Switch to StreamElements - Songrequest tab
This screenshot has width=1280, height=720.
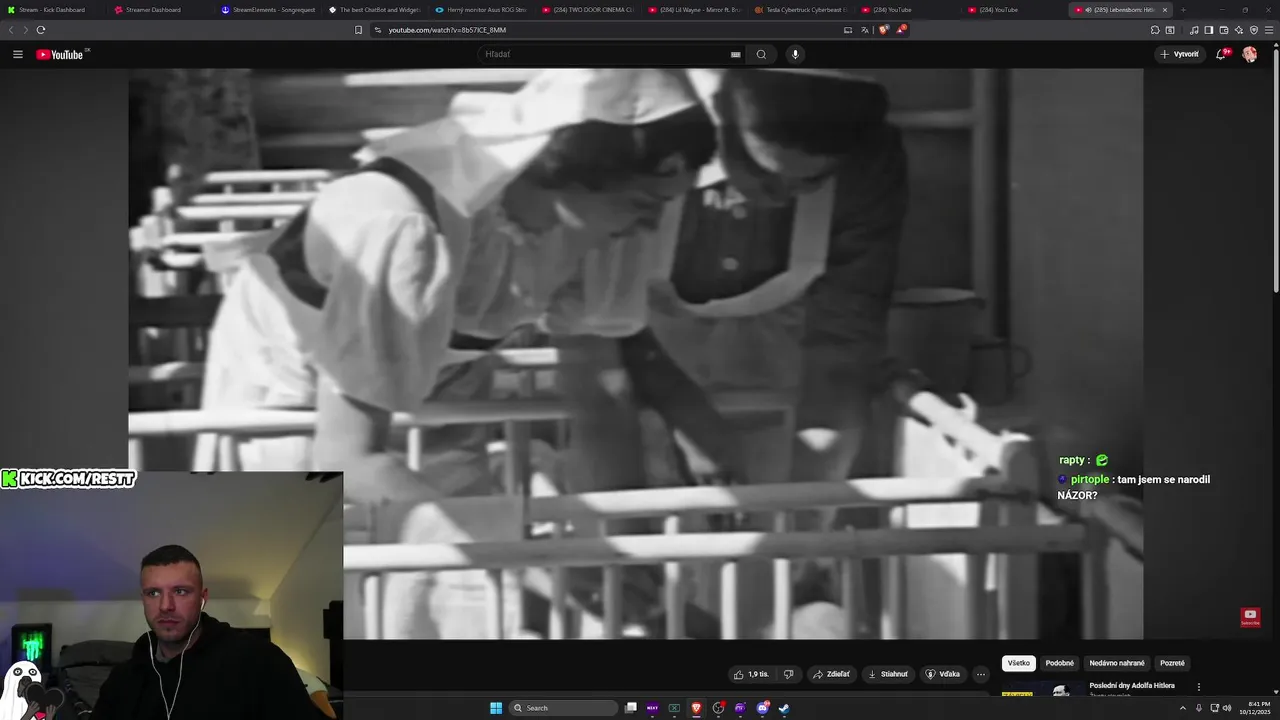(x=267, y=10)
